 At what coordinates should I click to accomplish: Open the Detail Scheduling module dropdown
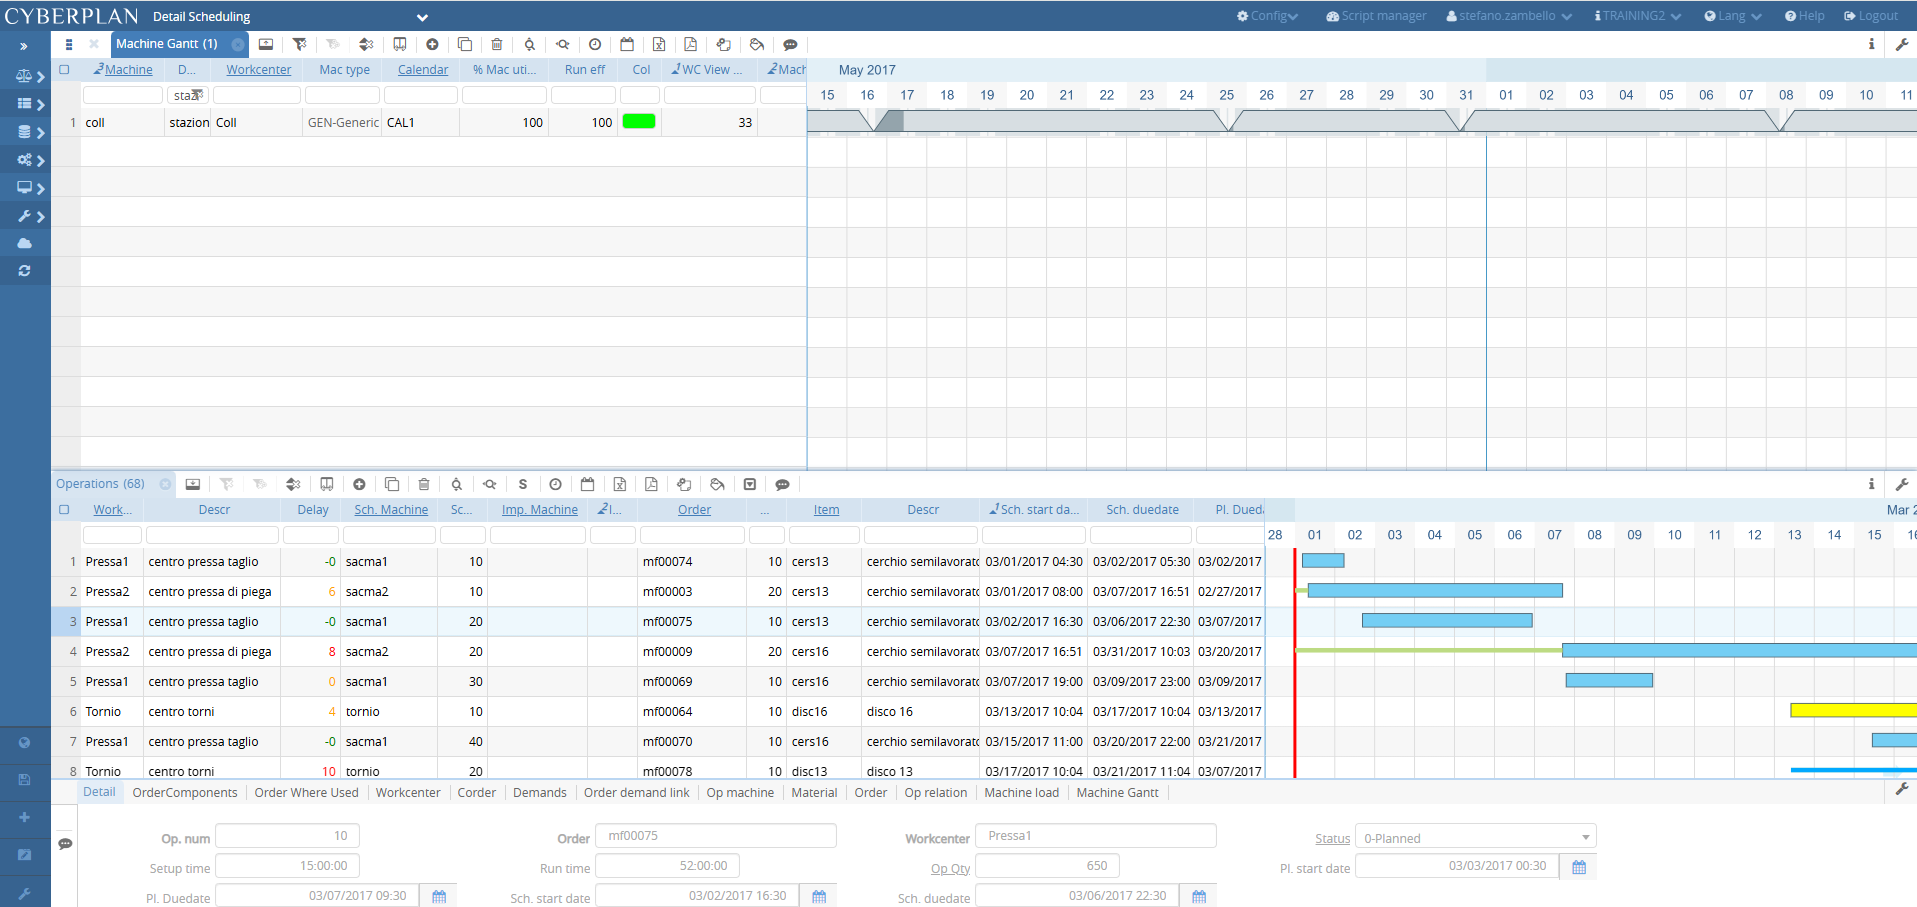click(422, 17)
